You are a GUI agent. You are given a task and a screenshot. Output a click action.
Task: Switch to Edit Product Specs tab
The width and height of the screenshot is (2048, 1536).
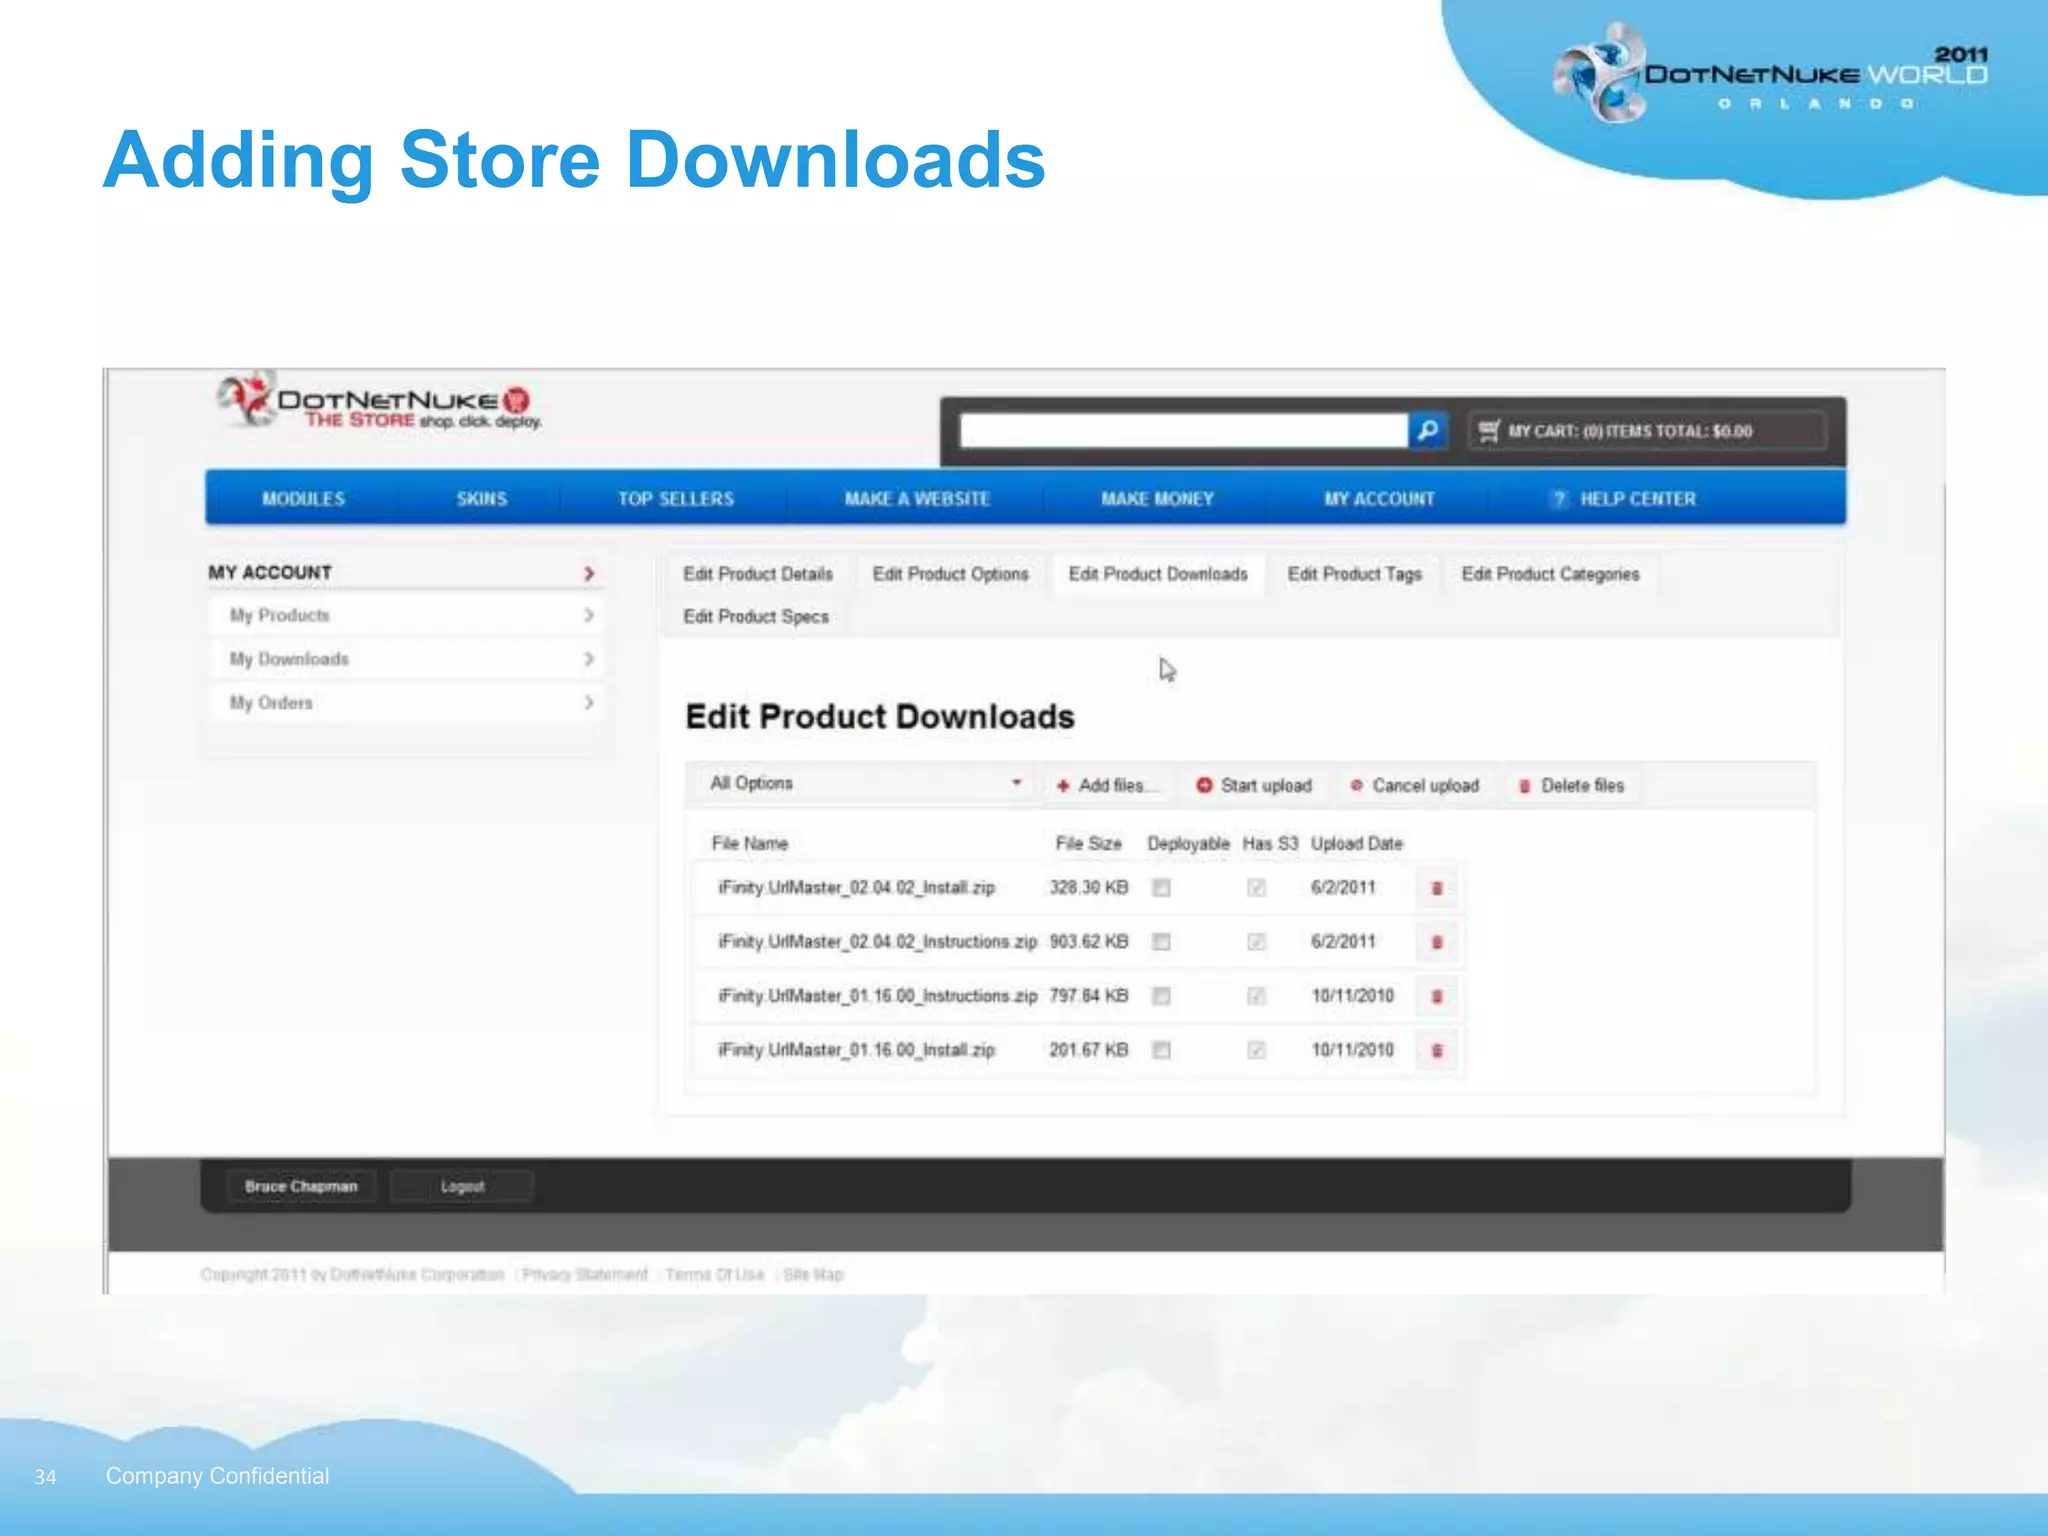coord(756,616)
